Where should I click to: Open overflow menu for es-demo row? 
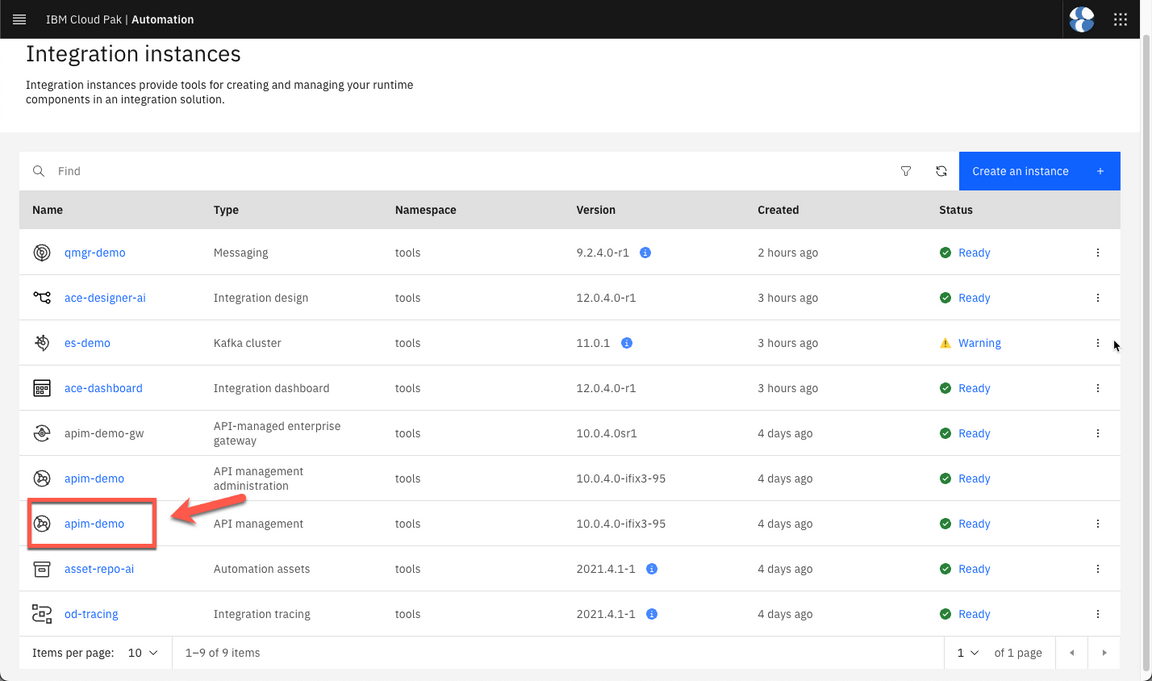1097,343
